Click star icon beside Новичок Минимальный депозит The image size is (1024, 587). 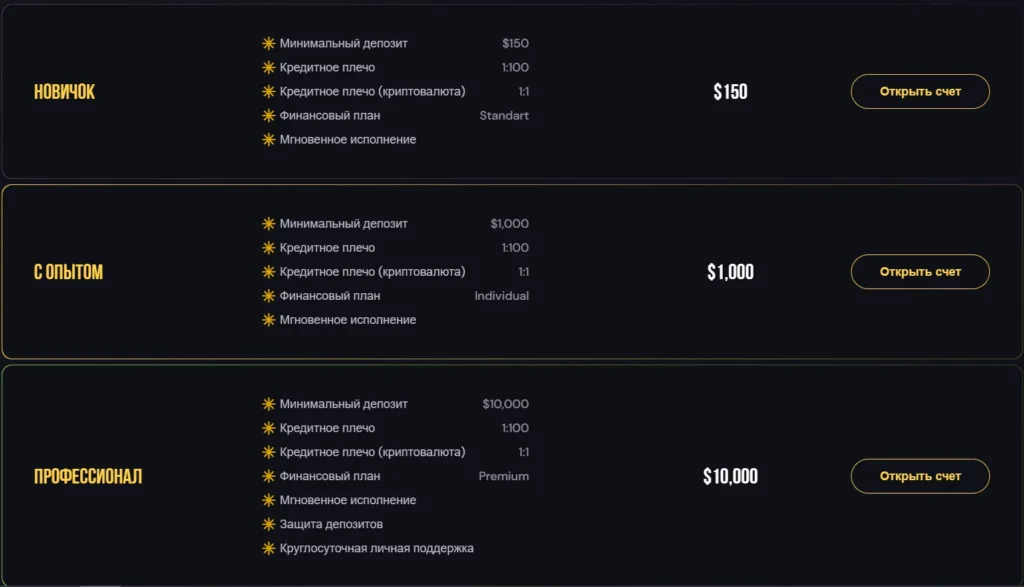click(268, 44)
